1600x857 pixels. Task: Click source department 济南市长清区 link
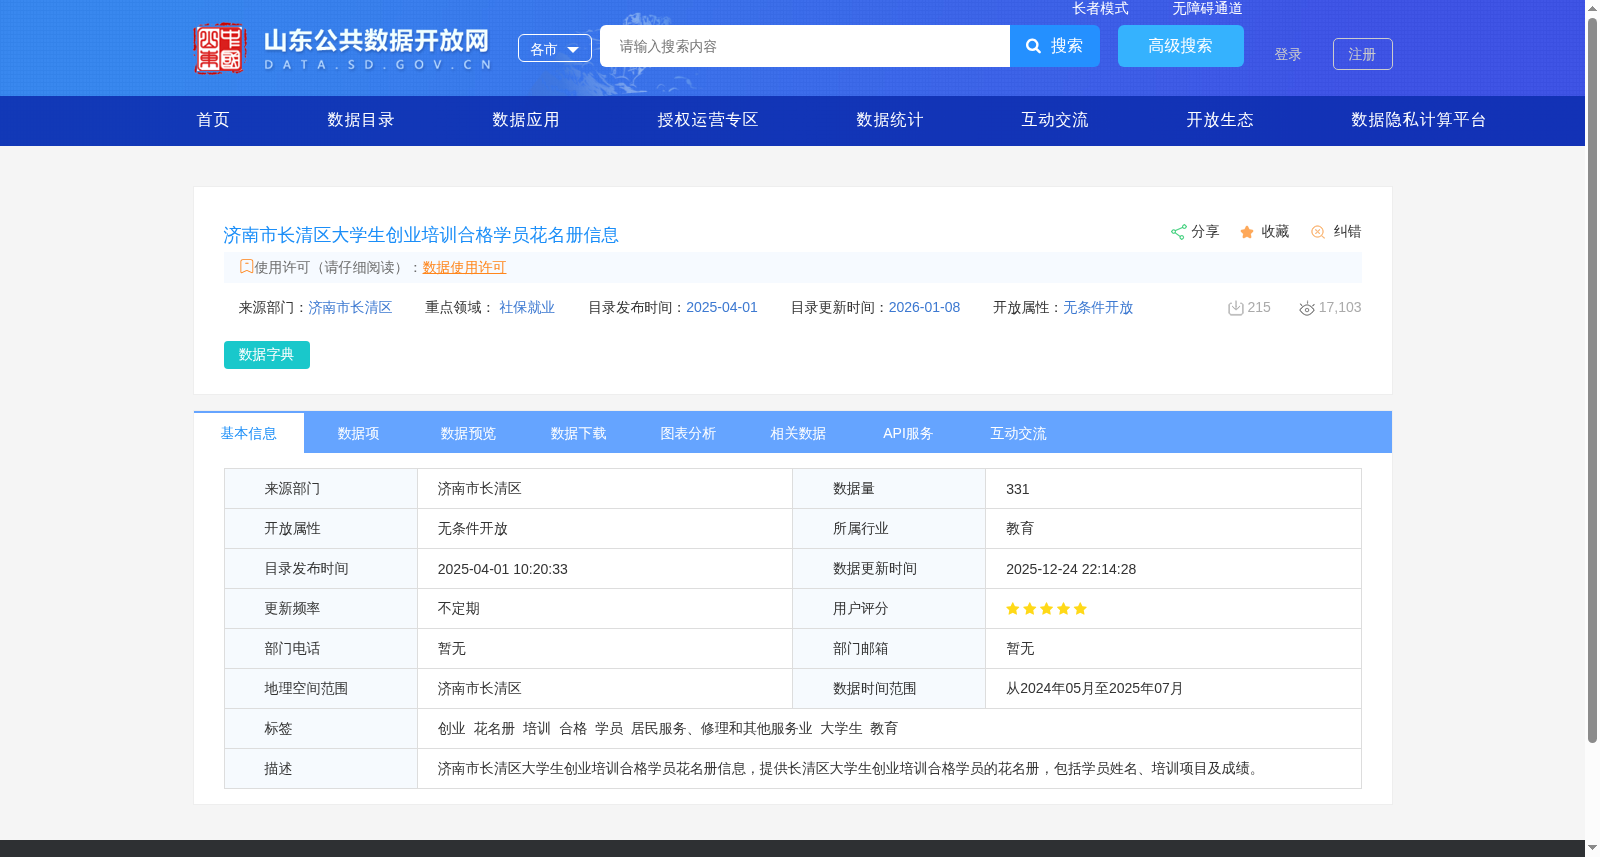350,308
